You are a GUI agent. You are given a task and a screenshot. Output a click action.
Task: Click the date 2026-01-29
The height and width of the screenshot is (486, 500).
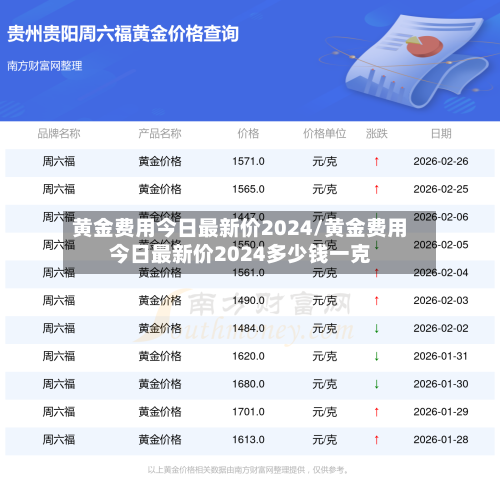coord(441,412)
